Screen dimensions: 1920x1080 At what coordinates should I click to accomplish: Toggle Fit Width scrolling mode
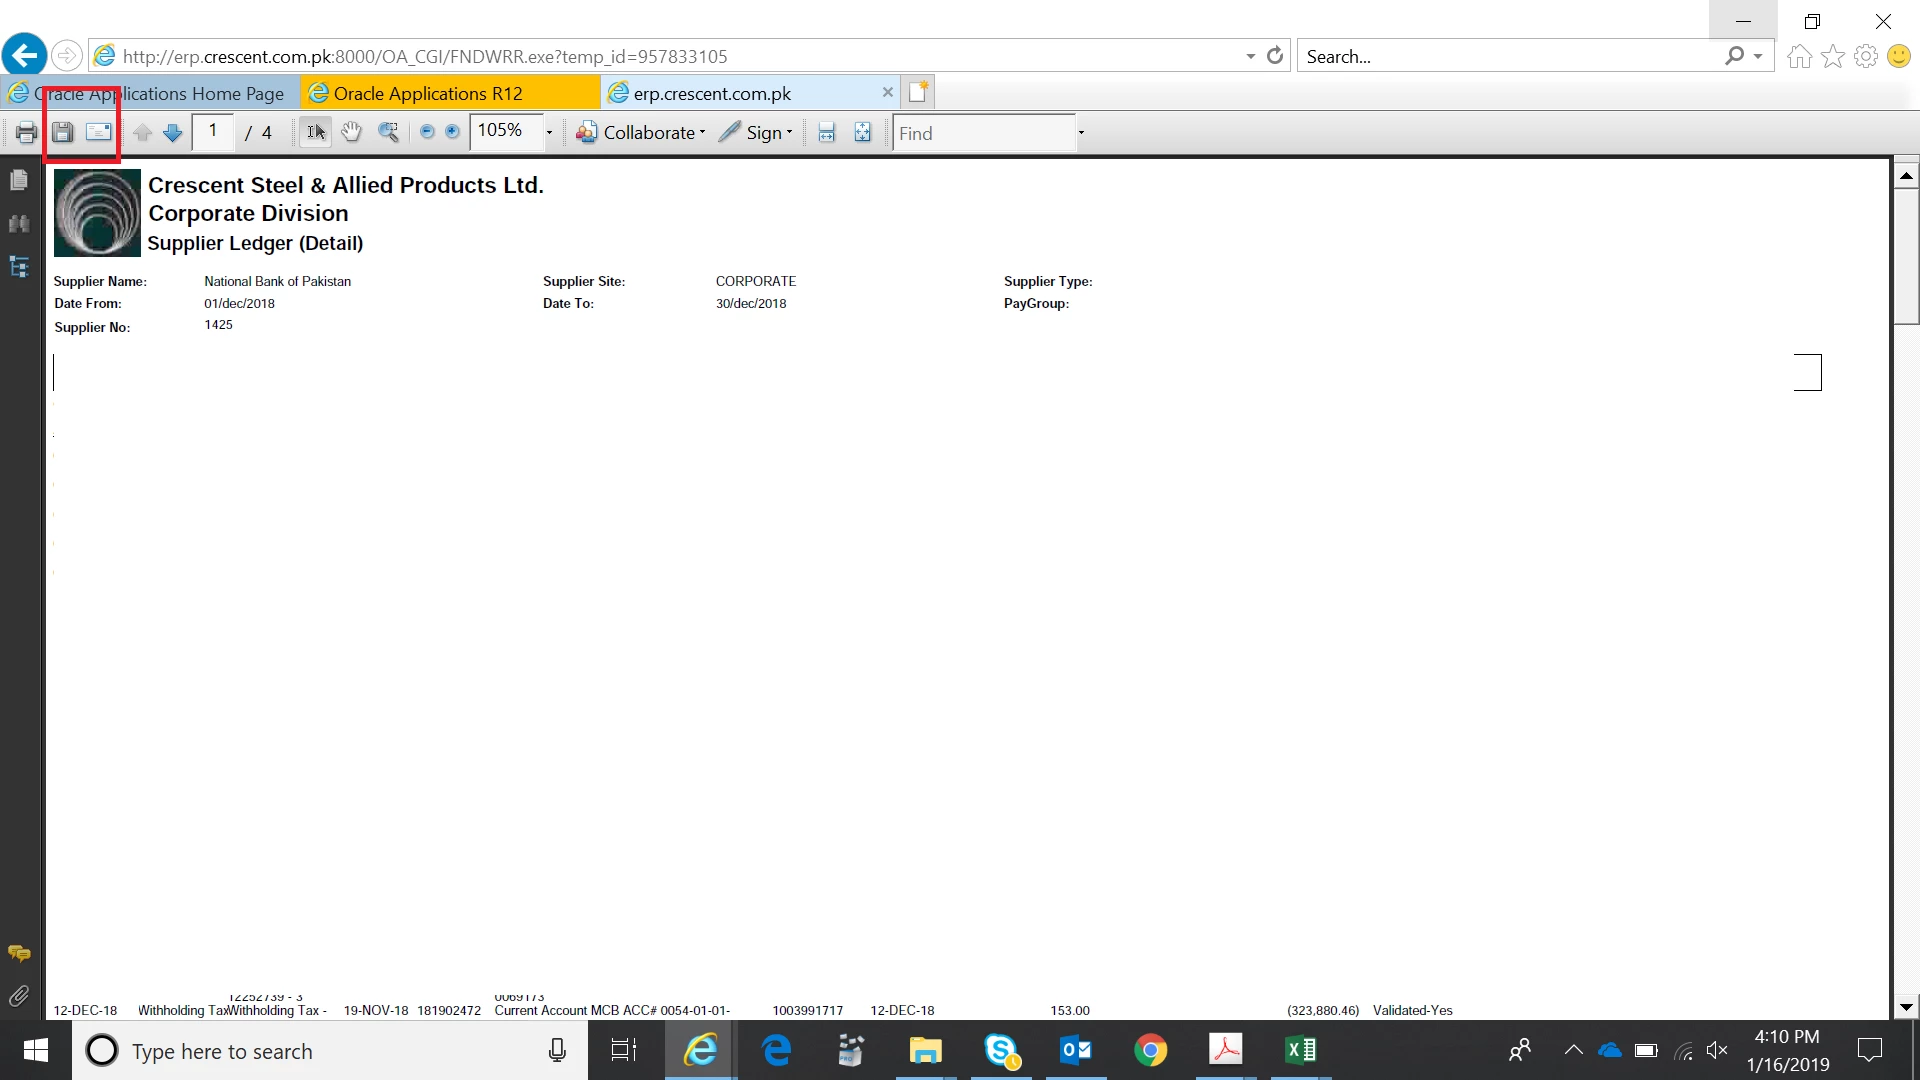point(826,132)
